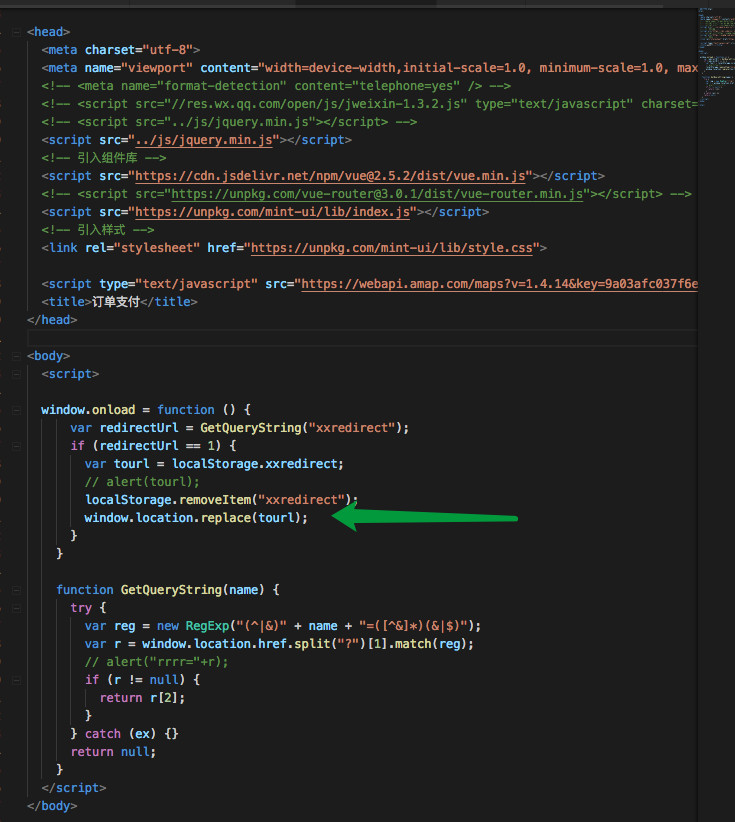The height and width of the screenshot is (822, 735).
Task: Open the ../js/jquery.min.js script link
Action: [204, 140]
